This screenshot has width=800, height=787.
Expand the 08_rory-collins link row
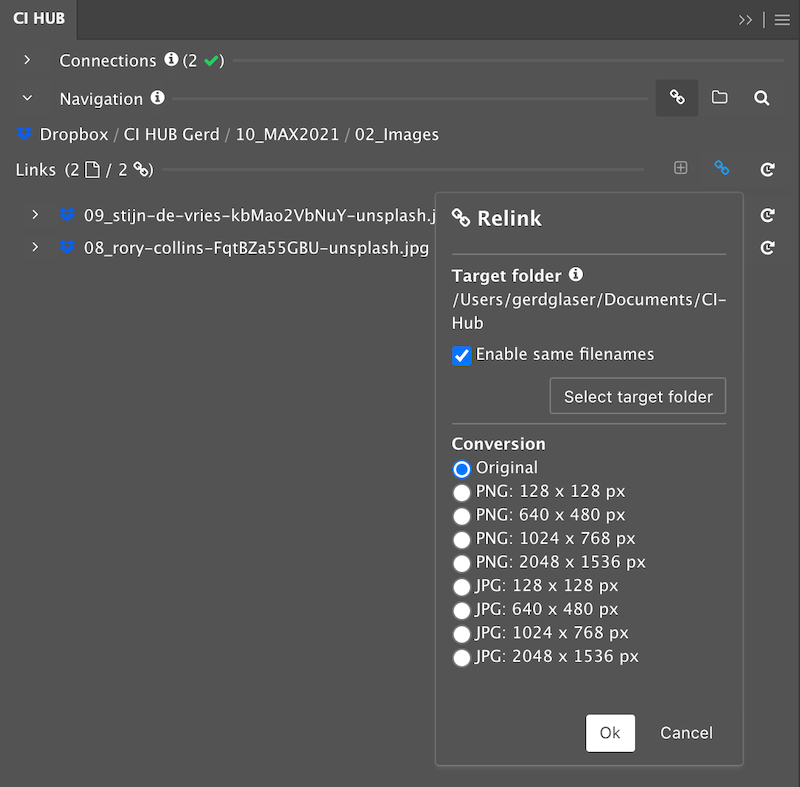tap(35, 247)
